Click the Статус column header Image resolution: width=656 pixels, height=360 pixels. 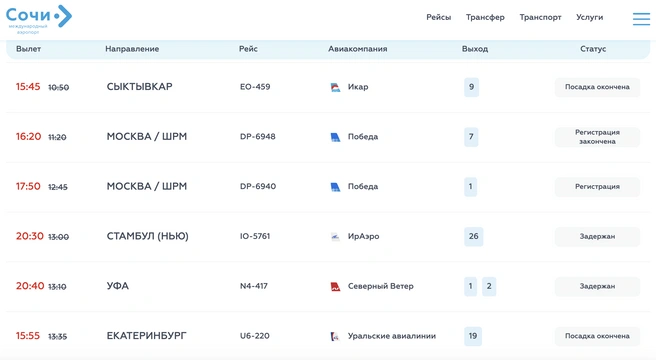[x=593, y=49]
